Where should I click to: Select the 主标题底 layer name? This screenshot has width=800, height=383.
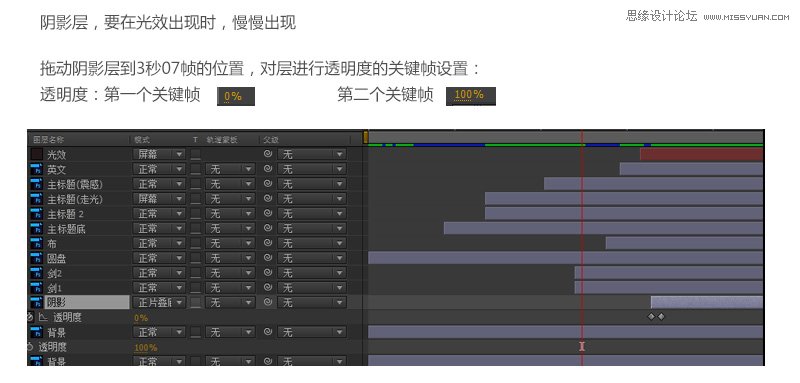click(x=66, y=229)
